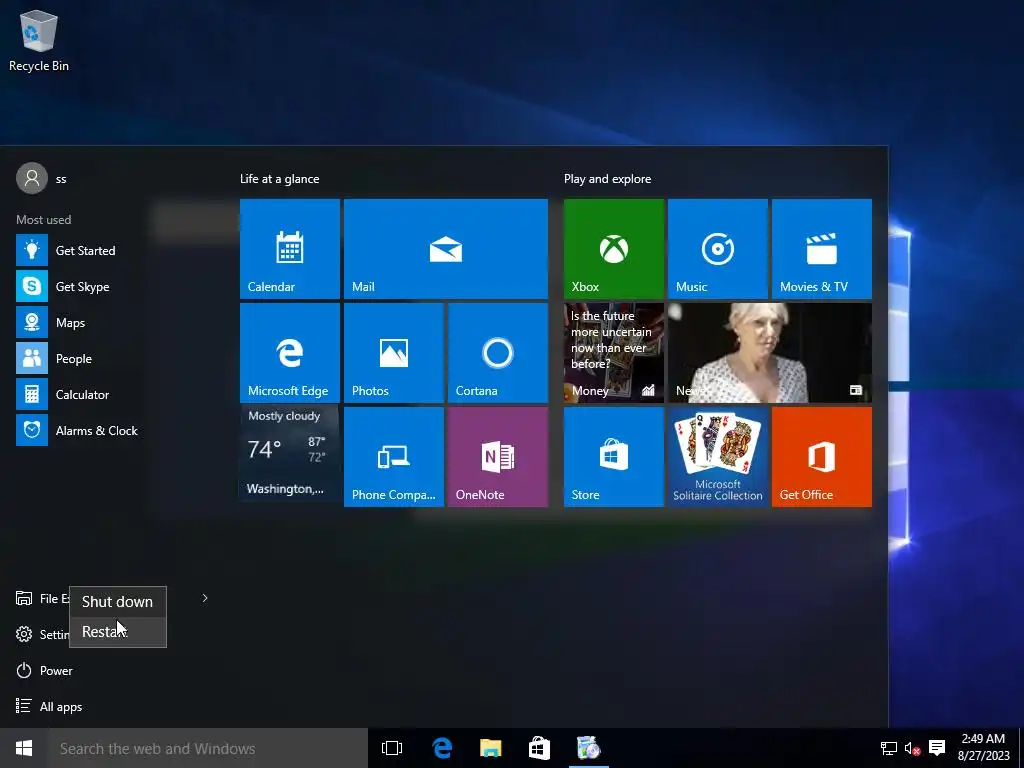Image resolution: width=1024 pixels, height=768 pixels.
Task: Open network icon in system tray
Action: pyautogui.click(x=888, y=748)
